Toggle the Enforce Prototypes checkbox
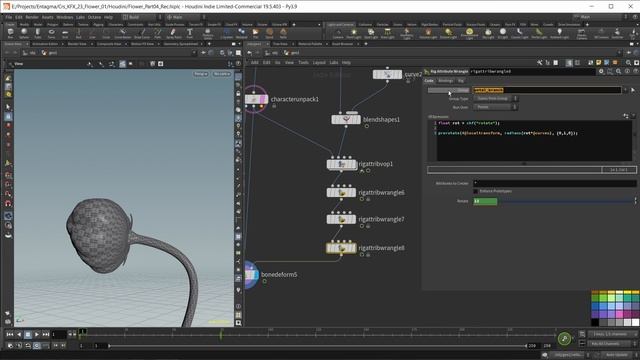The height and width of the screenshot is (360, 640). pos(476,191)
